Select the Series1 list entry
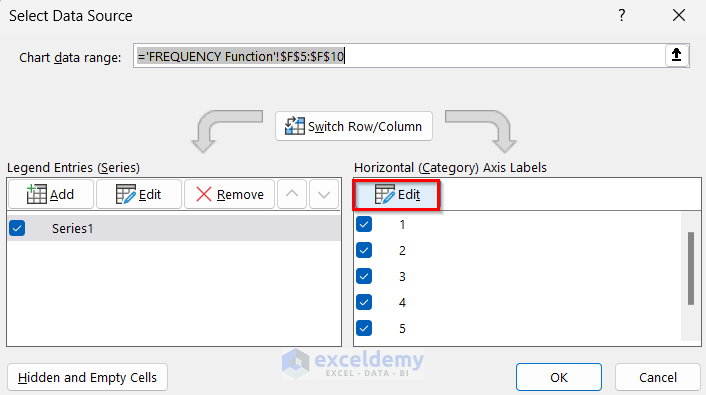The height and width of the screenshot is (395, 706). pos(174,228)
